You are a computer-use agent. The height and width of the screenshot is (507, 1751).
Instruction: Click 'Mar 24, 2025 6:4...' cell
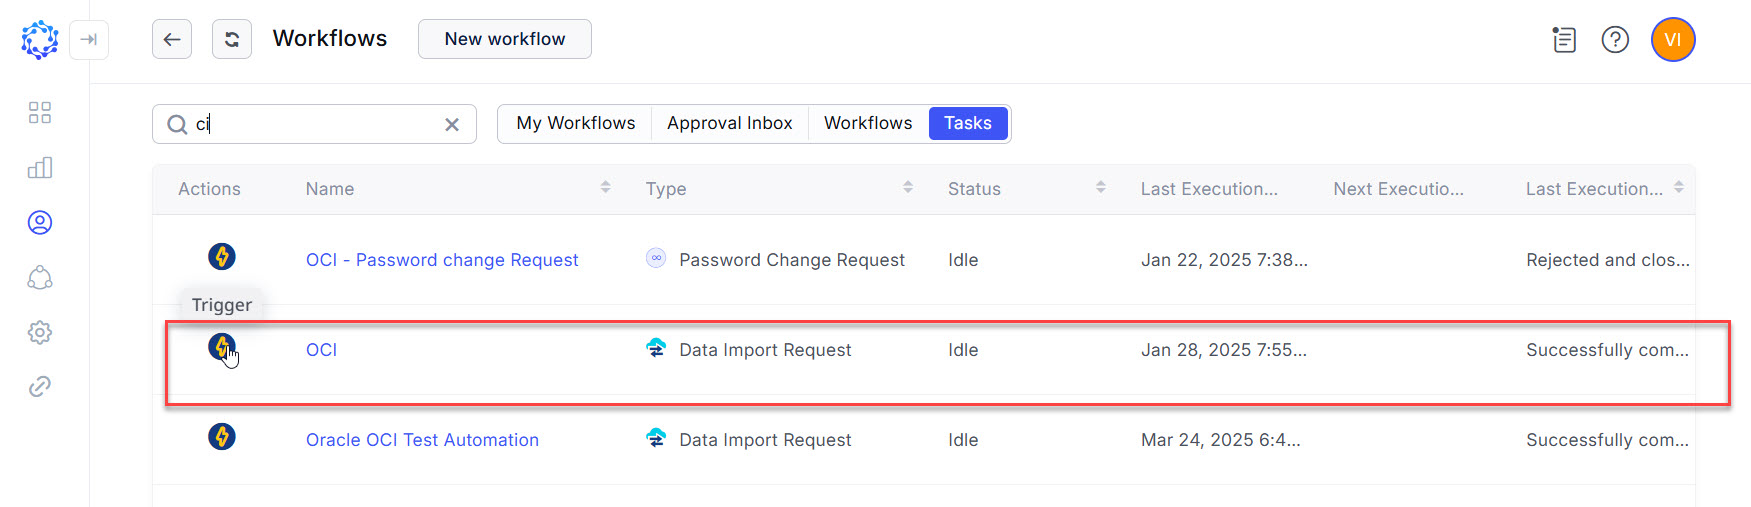1221,440
